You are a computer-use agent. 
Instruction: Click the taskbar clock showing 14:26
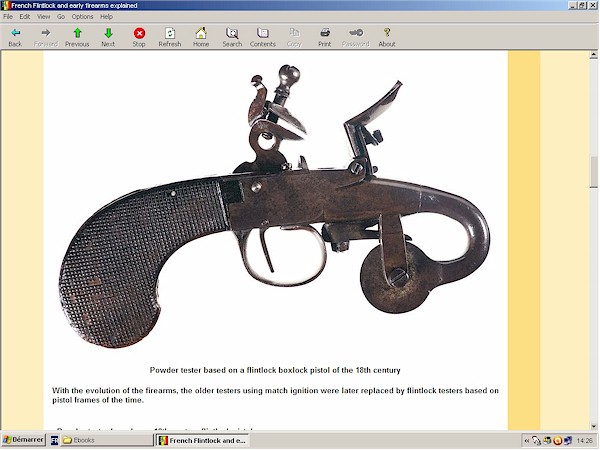[584, 441]
